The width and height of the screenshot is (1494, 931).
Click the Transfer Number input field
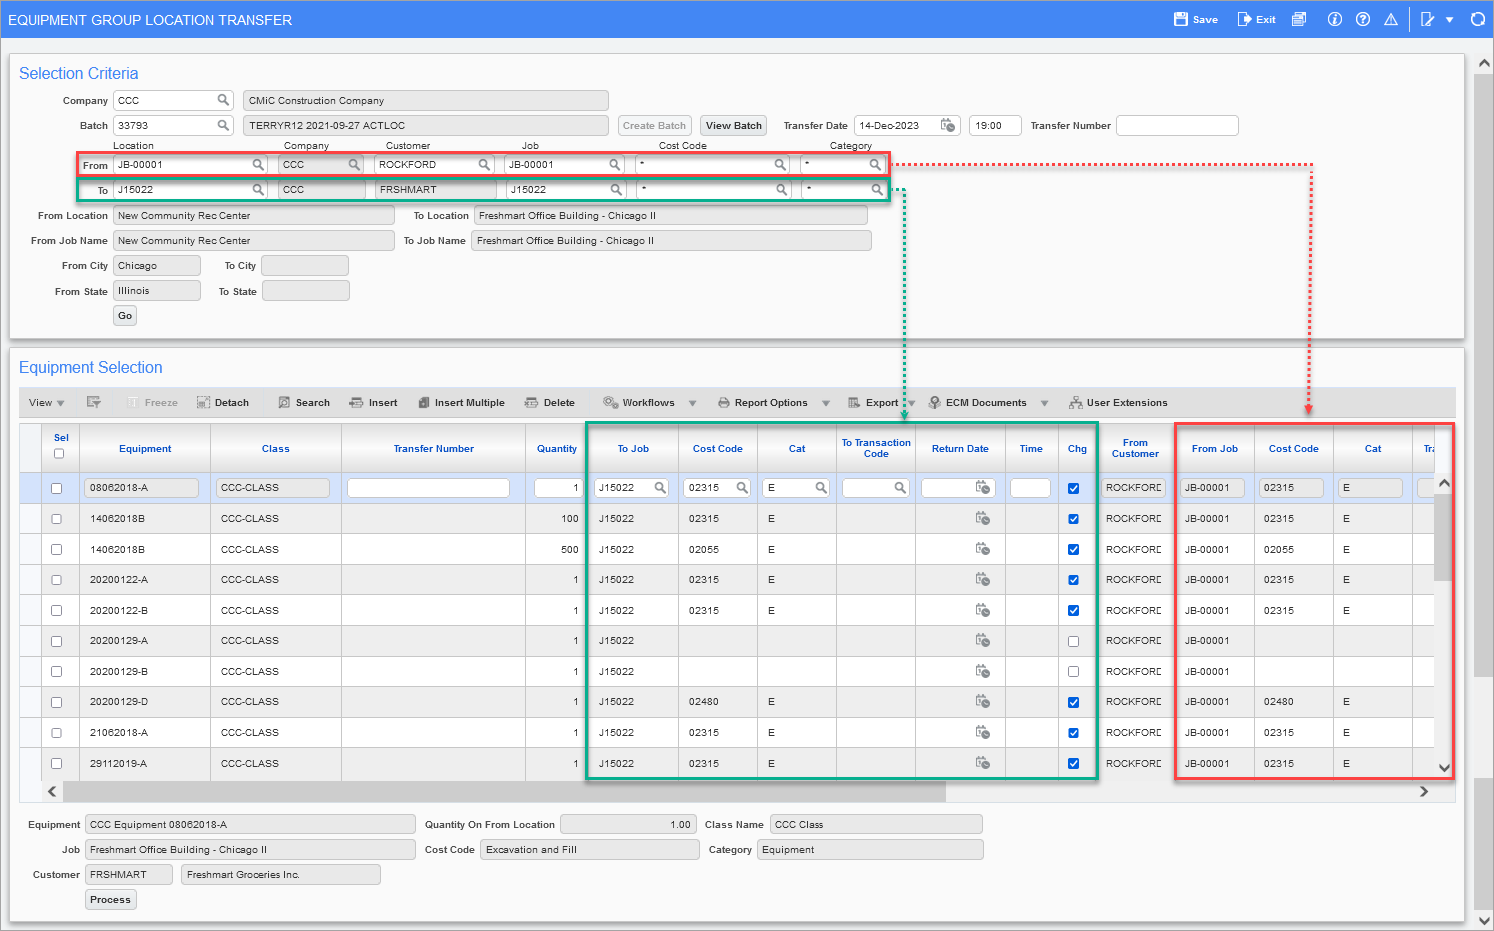click(x=1177, y=125)
